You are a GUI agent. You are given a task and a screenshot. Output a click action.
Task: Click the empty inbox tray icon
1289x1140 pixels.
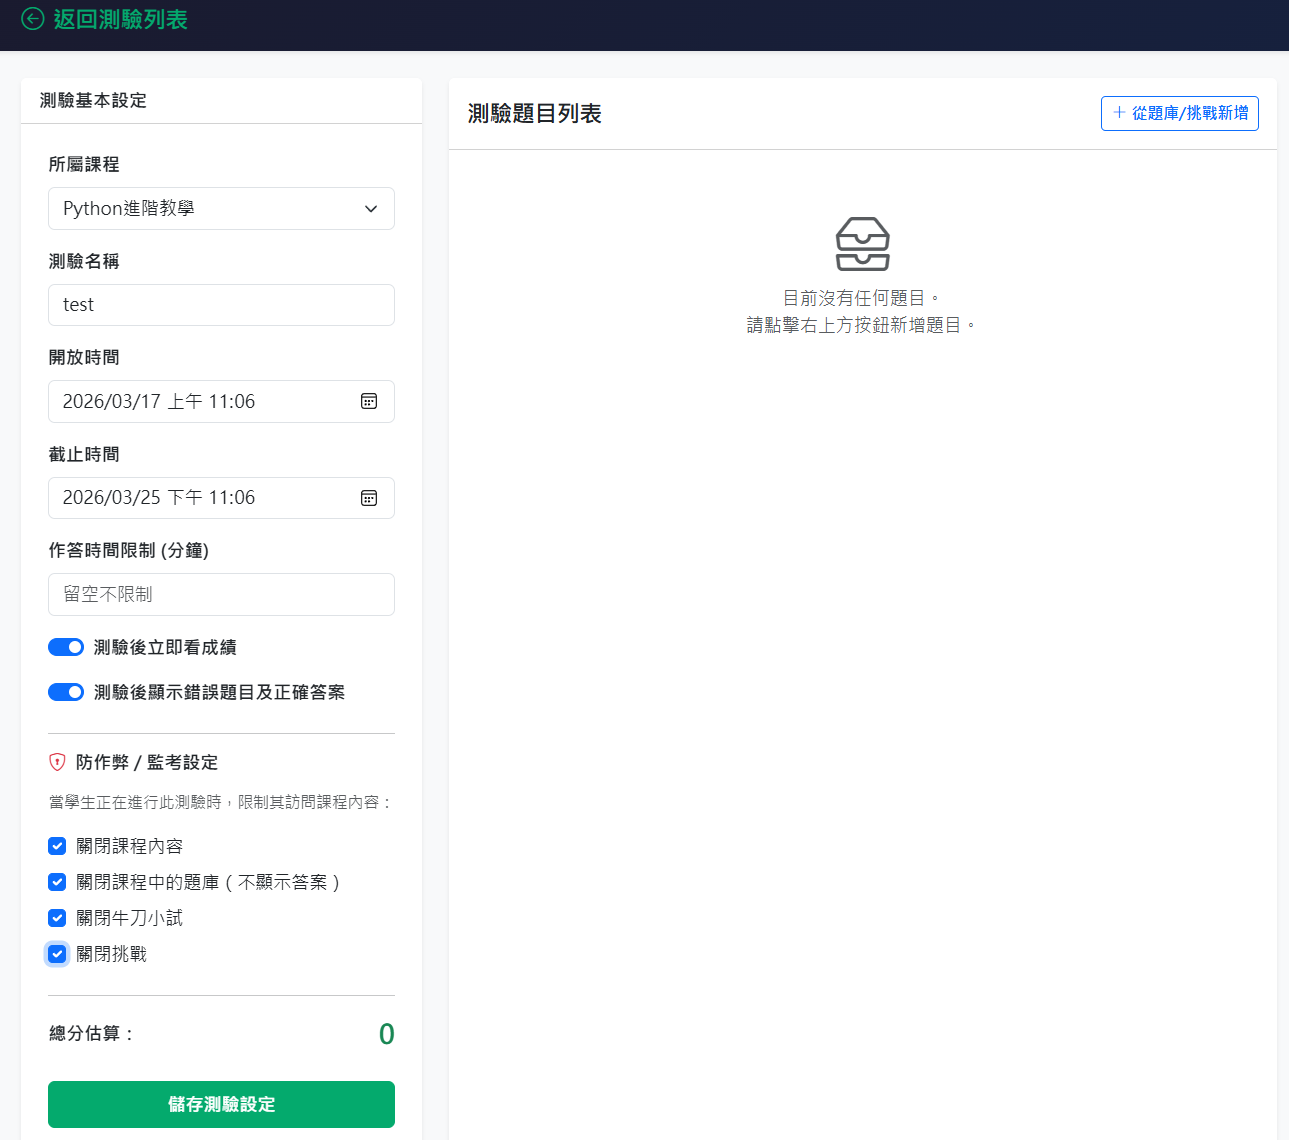point(862,244)
